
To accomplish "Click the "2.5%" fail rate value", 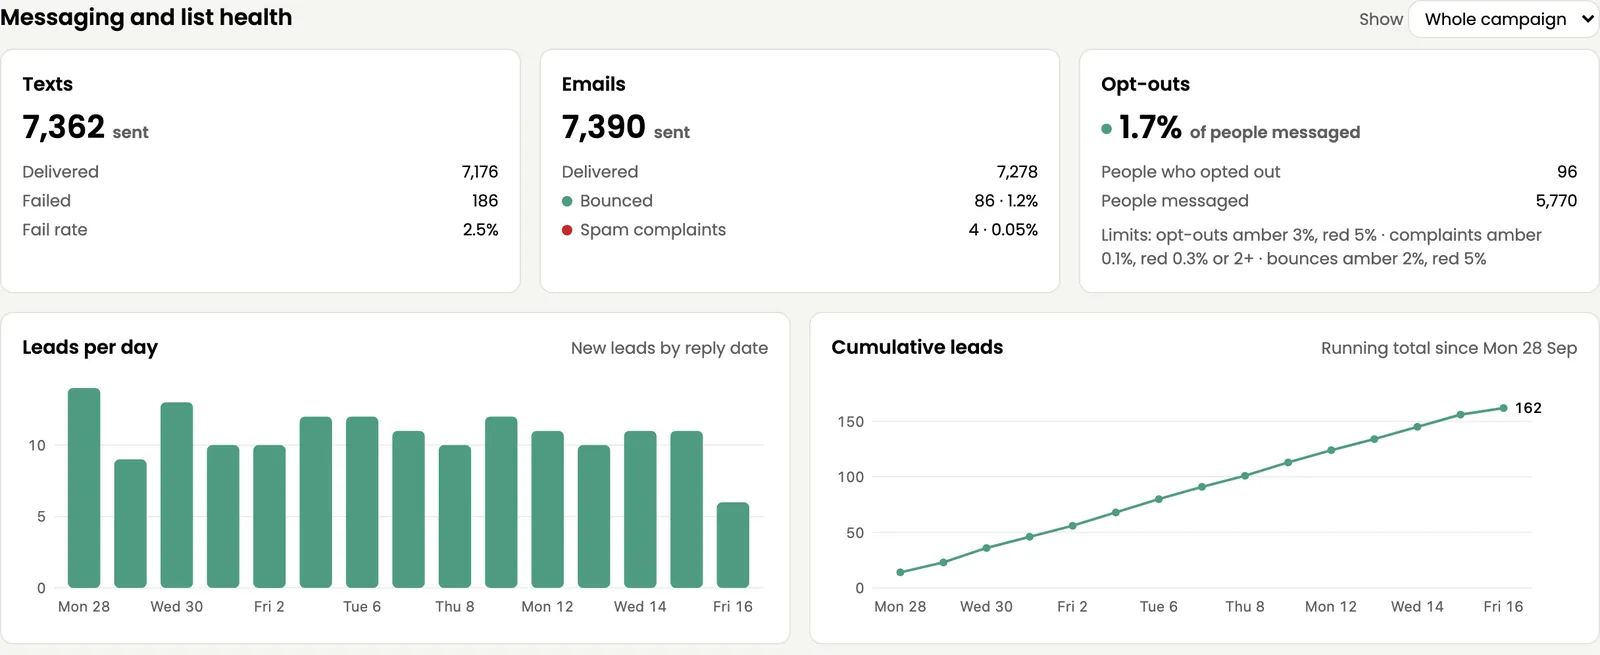I will pyautogui.click(x=481, y=230).
